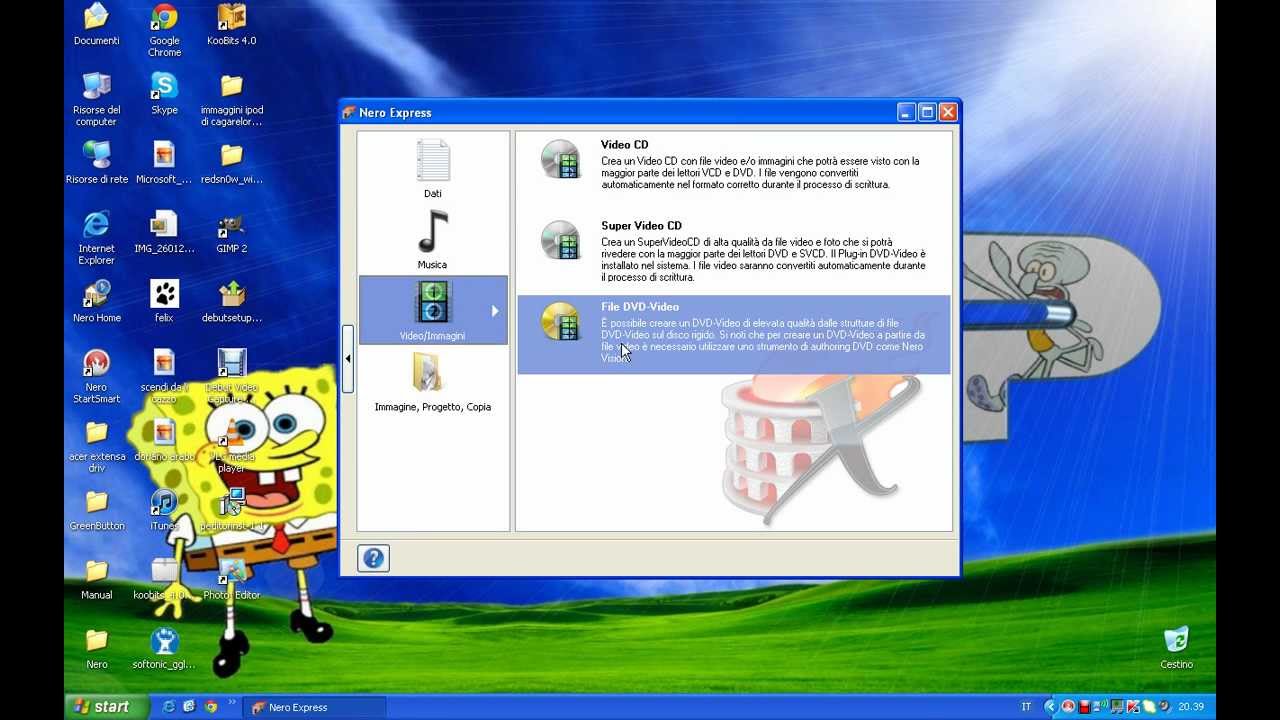The width and height of the screenshot is (1280, 720).
Task: Open Photo Editor desktop shortcut
Action: (x=231, y=578)
